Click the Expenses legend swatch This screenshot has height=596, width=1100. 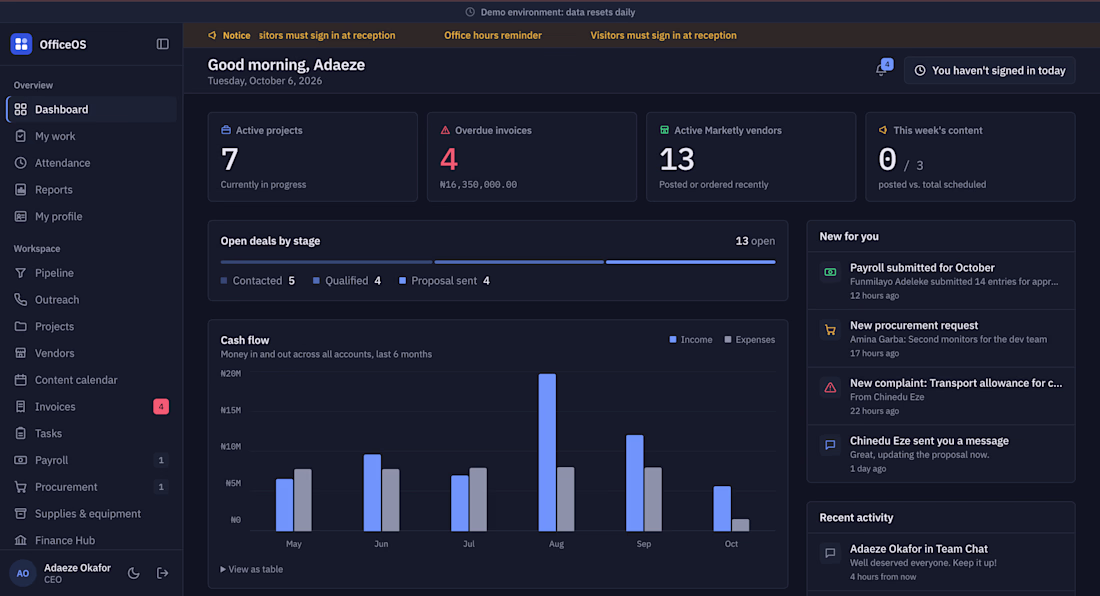pyautogui.click(x=727, y=339)
